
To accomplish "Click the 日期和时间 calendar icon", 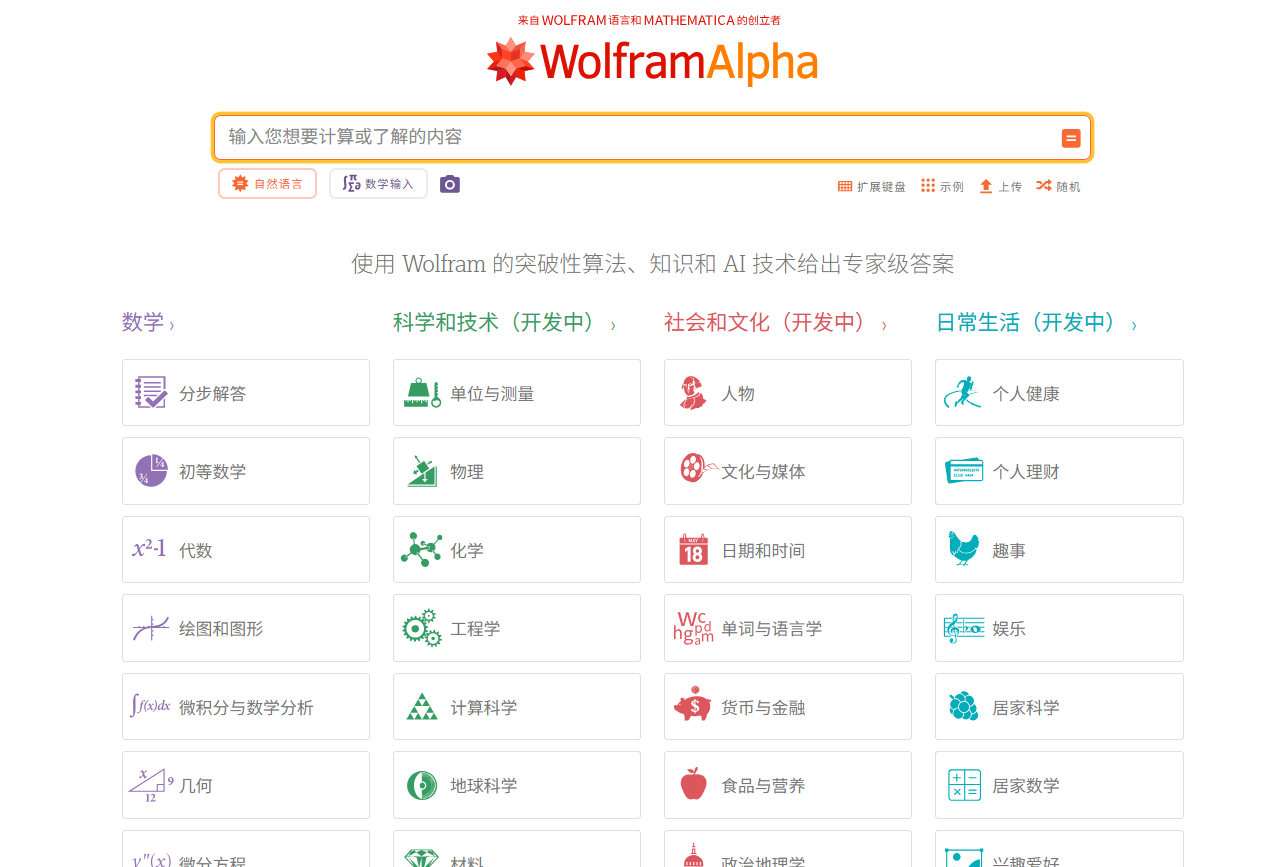I will point(693,550).
